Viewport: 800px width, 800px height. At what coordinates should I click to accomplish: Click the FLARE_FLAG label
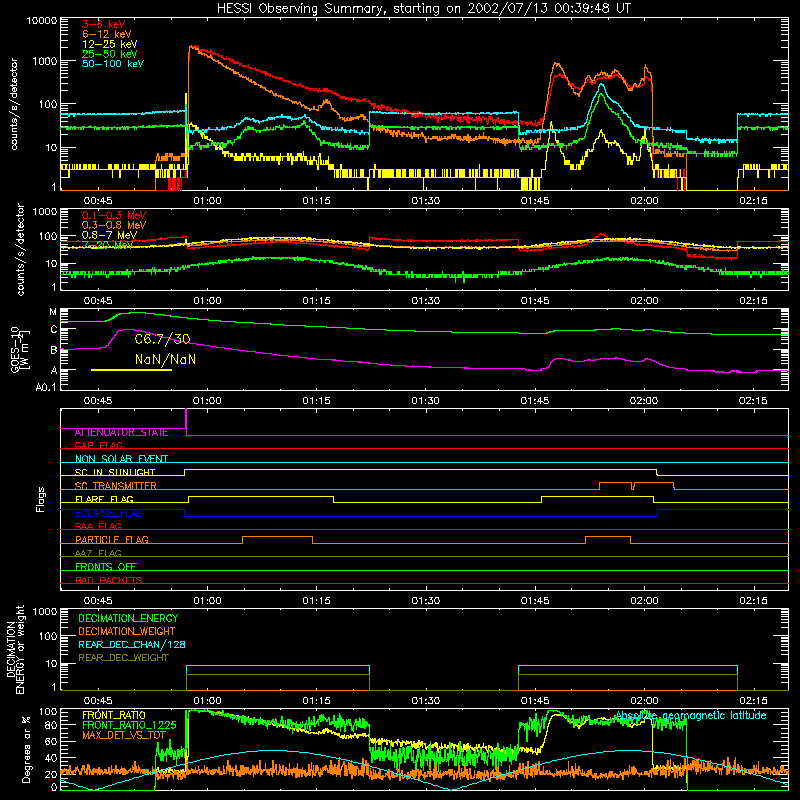click(104, 499)
